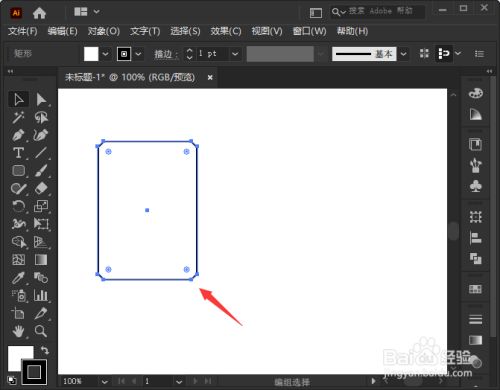The image size is (500, 390).
Task: Open control bar white fill color swatch
Action: 91,54
